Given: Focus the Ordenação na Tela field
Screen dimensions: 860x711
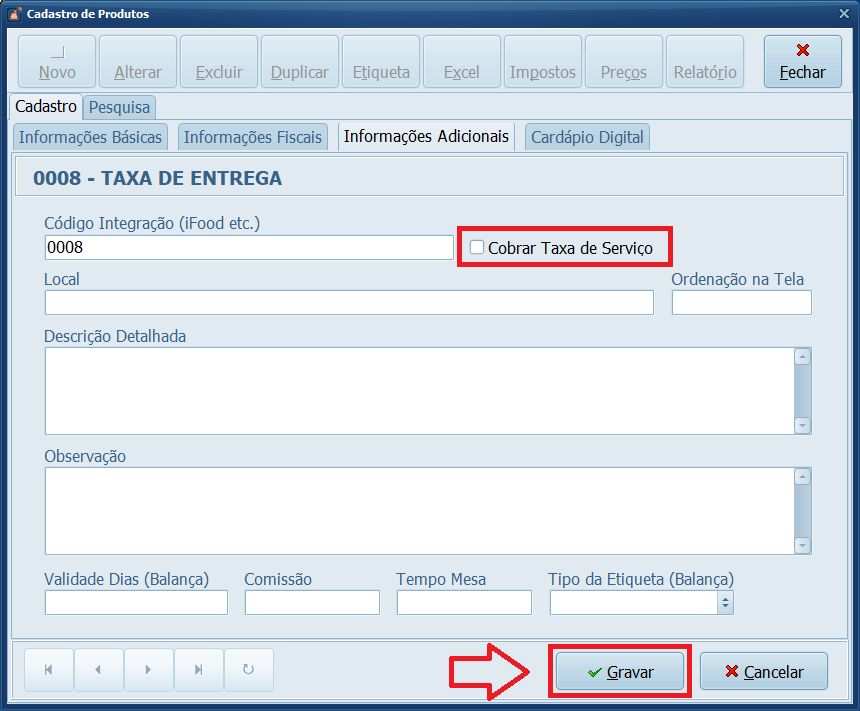Looking at the screenshot, I should click(x=741, y=303).
